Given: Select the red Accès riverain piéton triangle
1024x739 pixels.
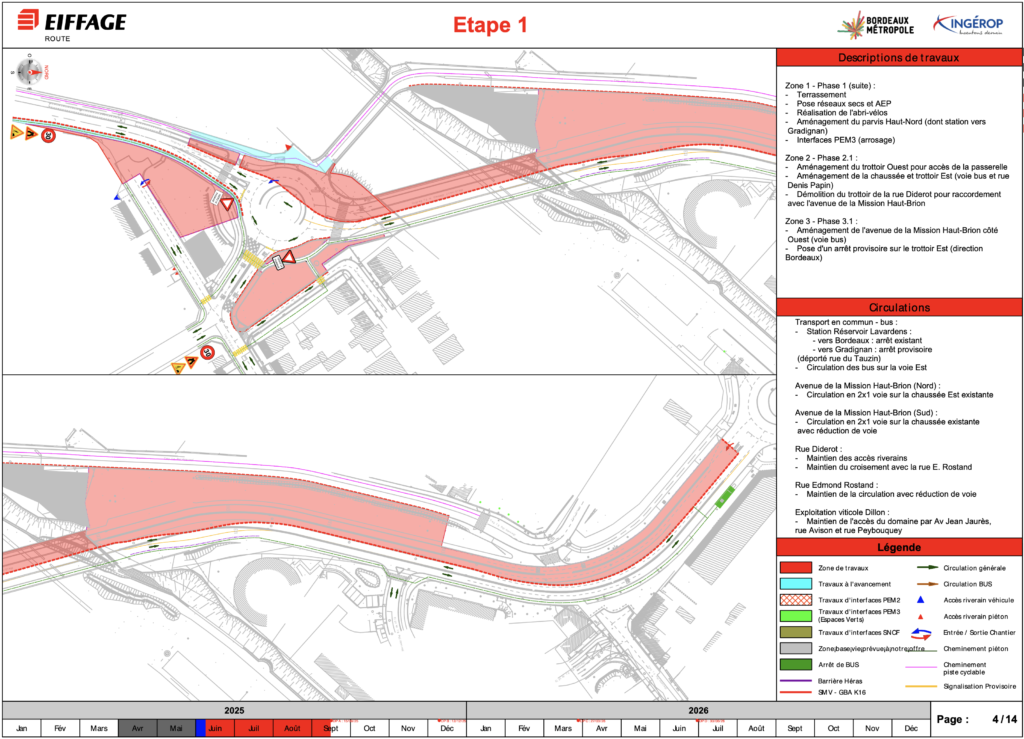Looking at the screenshot, I should tap(921, 616).
